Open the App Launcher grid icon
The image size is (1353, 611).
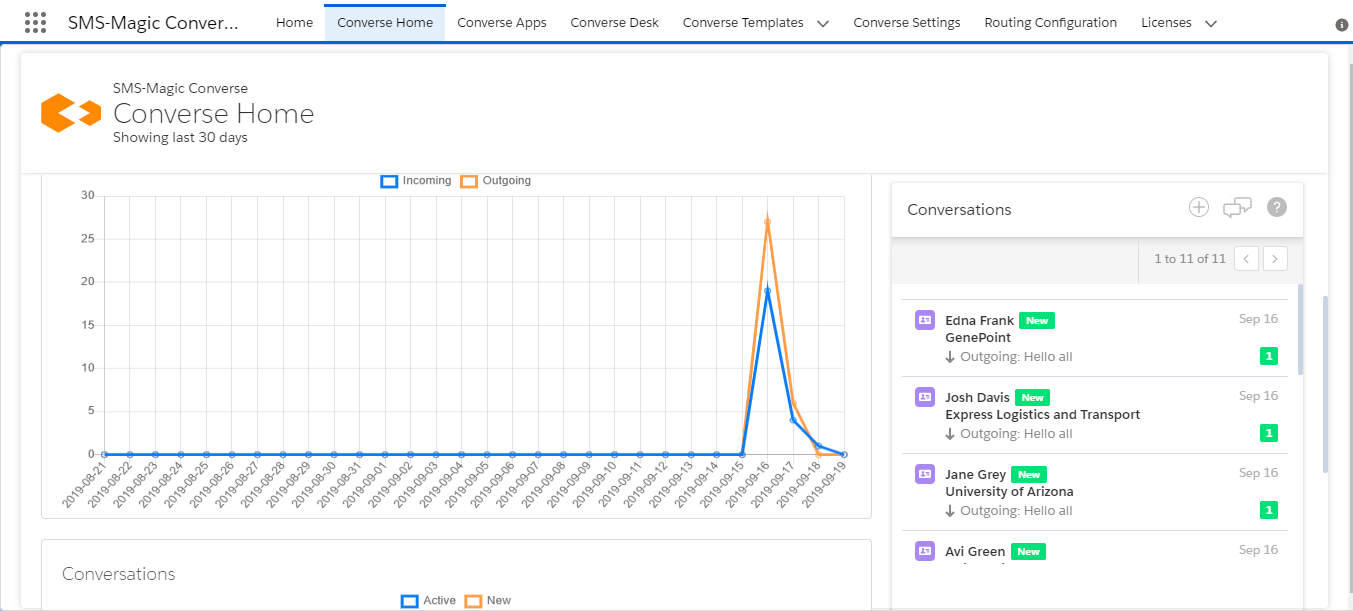point(35,22)
